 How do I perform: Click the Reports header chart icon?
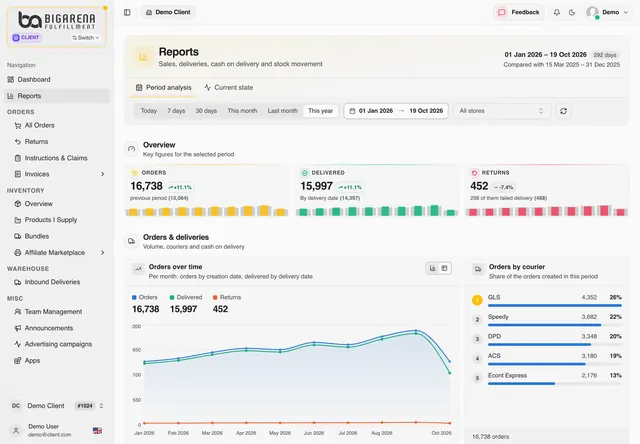143,58
